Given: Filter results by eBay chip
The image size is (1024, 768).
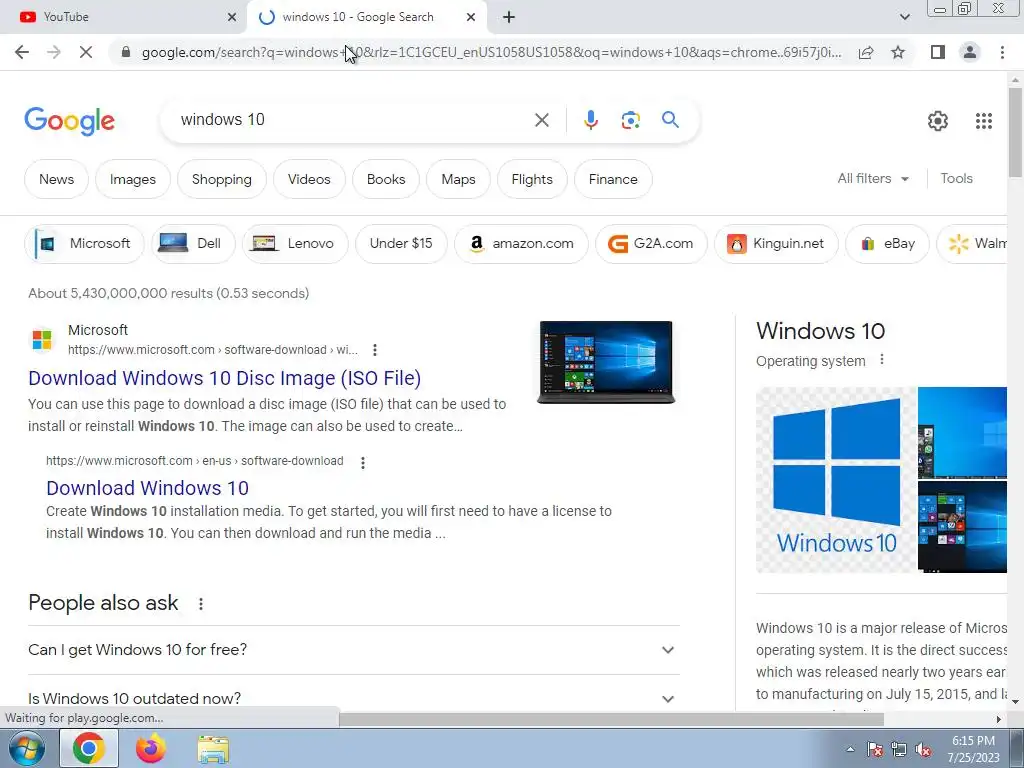Looking at the screenshot, I should [x=887, y=244].
